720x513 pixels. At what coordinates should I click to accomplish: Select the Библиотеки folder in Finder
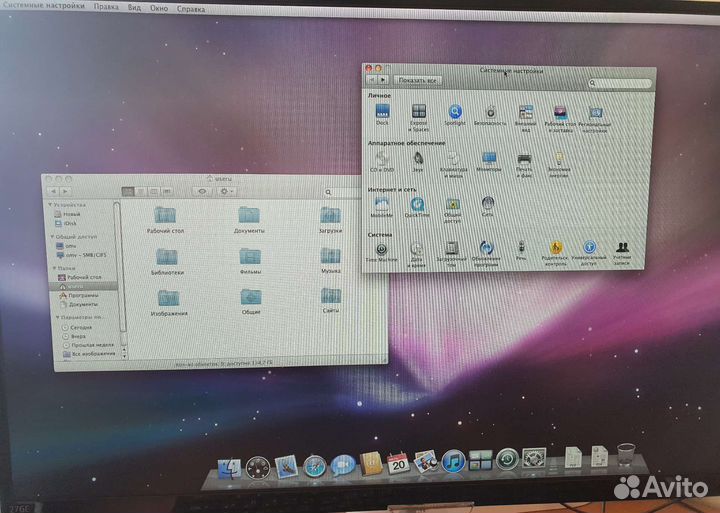(x=167, y=261)
